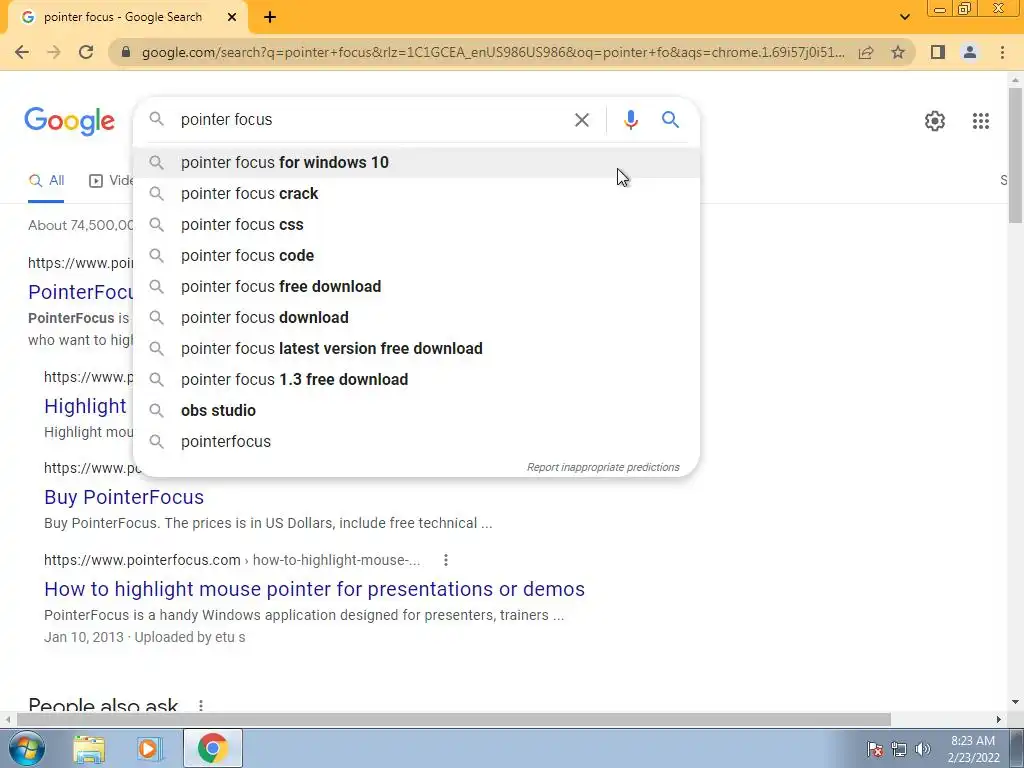Click Report inappropriate predictions link
The width and height of the screenshot is (1024, 768).
tap(603, 468)
